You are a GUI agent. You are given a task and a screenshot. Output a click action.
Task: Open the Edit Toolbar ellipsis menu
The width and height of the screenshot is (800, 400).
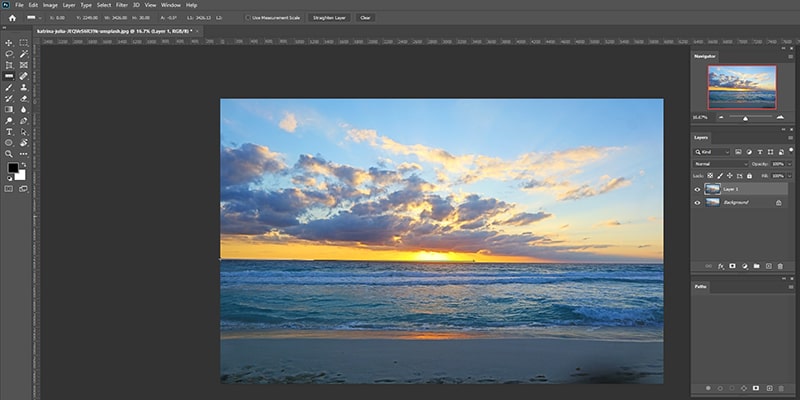(x=23, y=154)
